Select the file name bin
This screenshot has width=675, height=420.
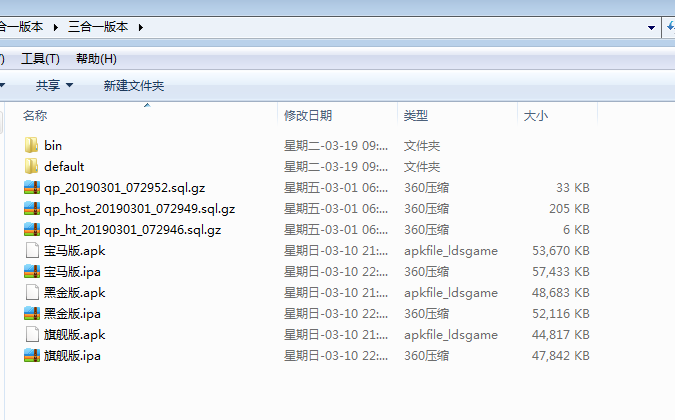[53, 145]
